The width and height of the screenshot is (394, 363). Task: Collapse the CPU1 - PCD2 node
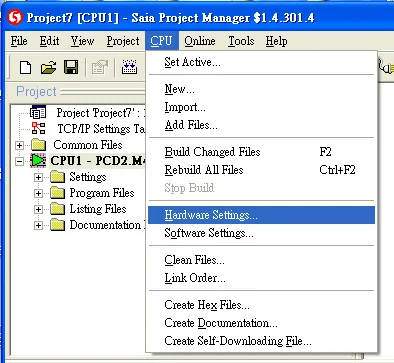(19, 161)
